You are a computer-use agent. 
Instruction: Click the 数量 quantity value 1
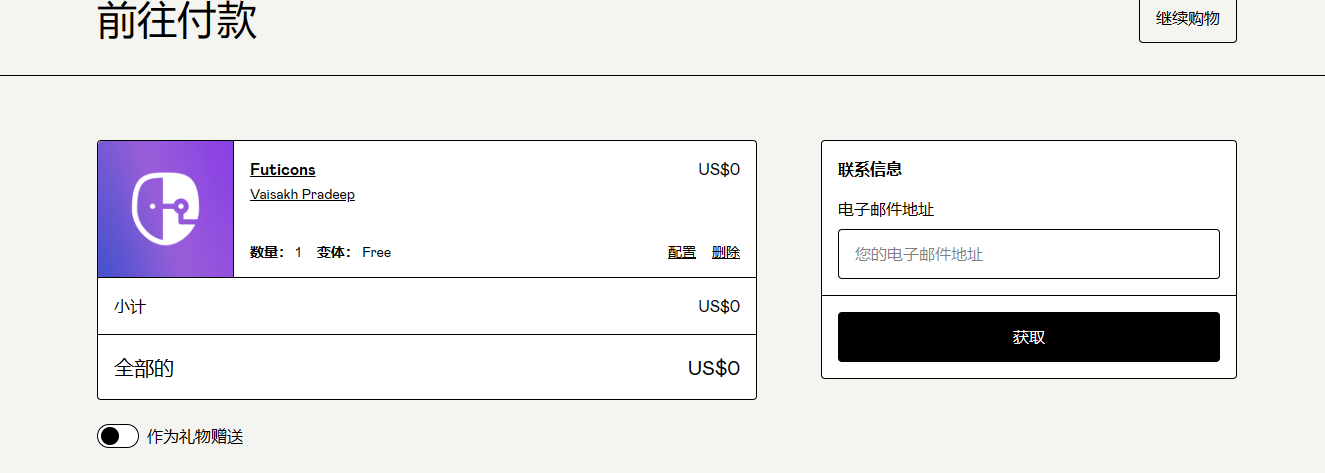298,252
